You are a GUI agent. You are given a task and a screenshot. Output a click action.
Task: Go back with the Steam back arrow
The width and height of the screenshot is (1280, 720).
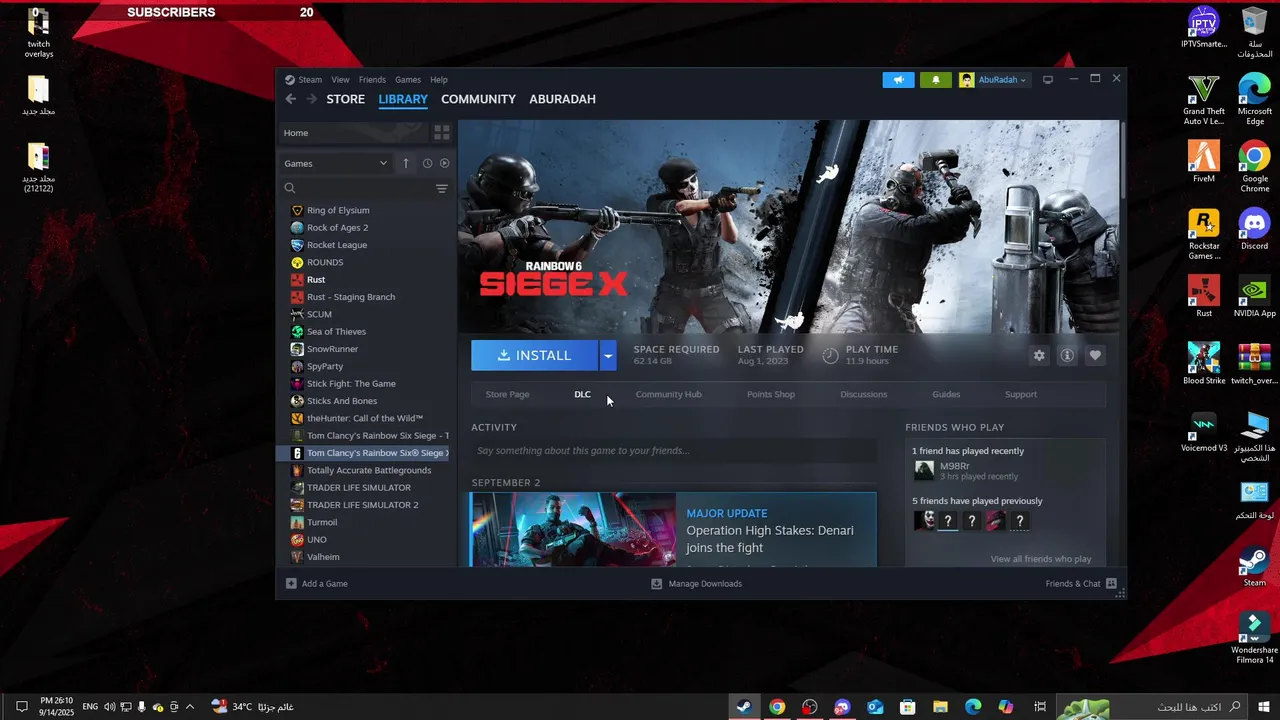(290, 99)
